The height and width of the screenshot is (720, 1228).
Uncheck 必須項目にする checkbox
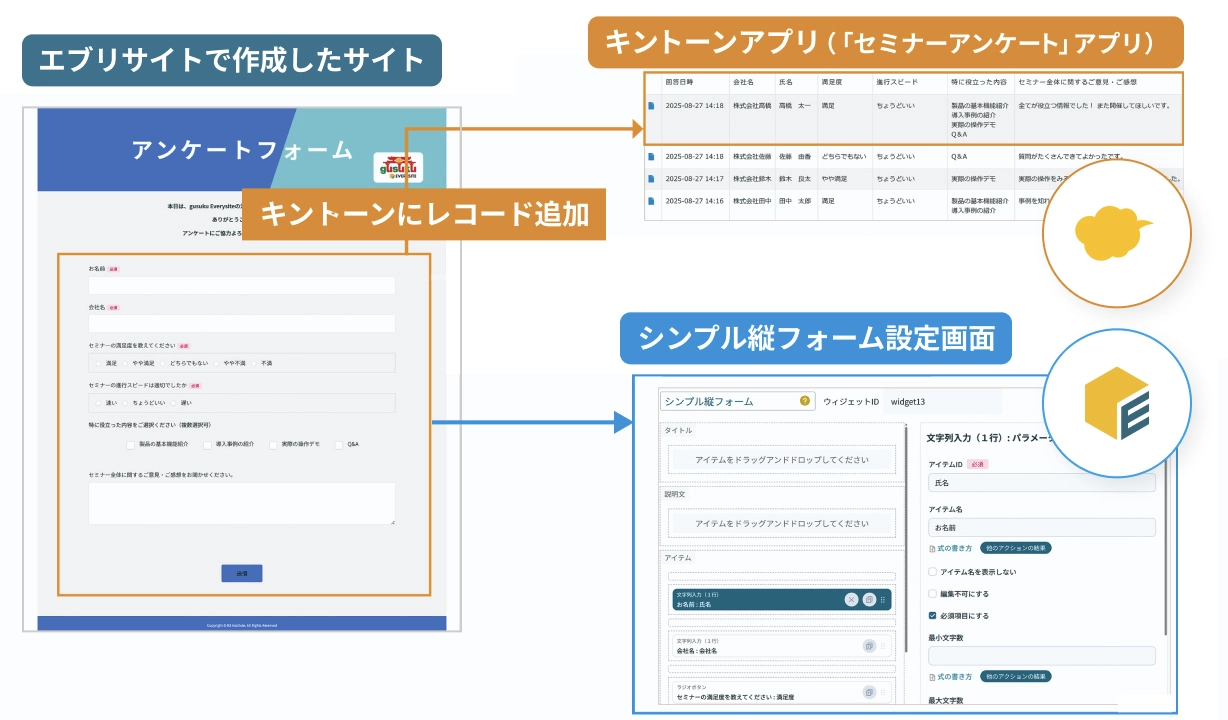933,616
